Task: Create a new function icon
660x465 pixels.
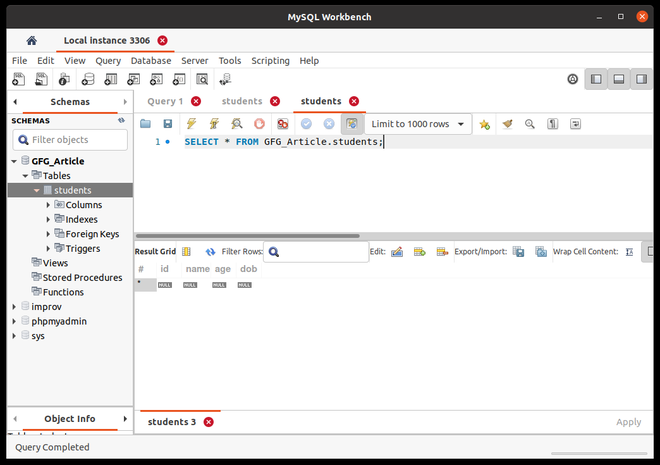Action: (179, 79)
